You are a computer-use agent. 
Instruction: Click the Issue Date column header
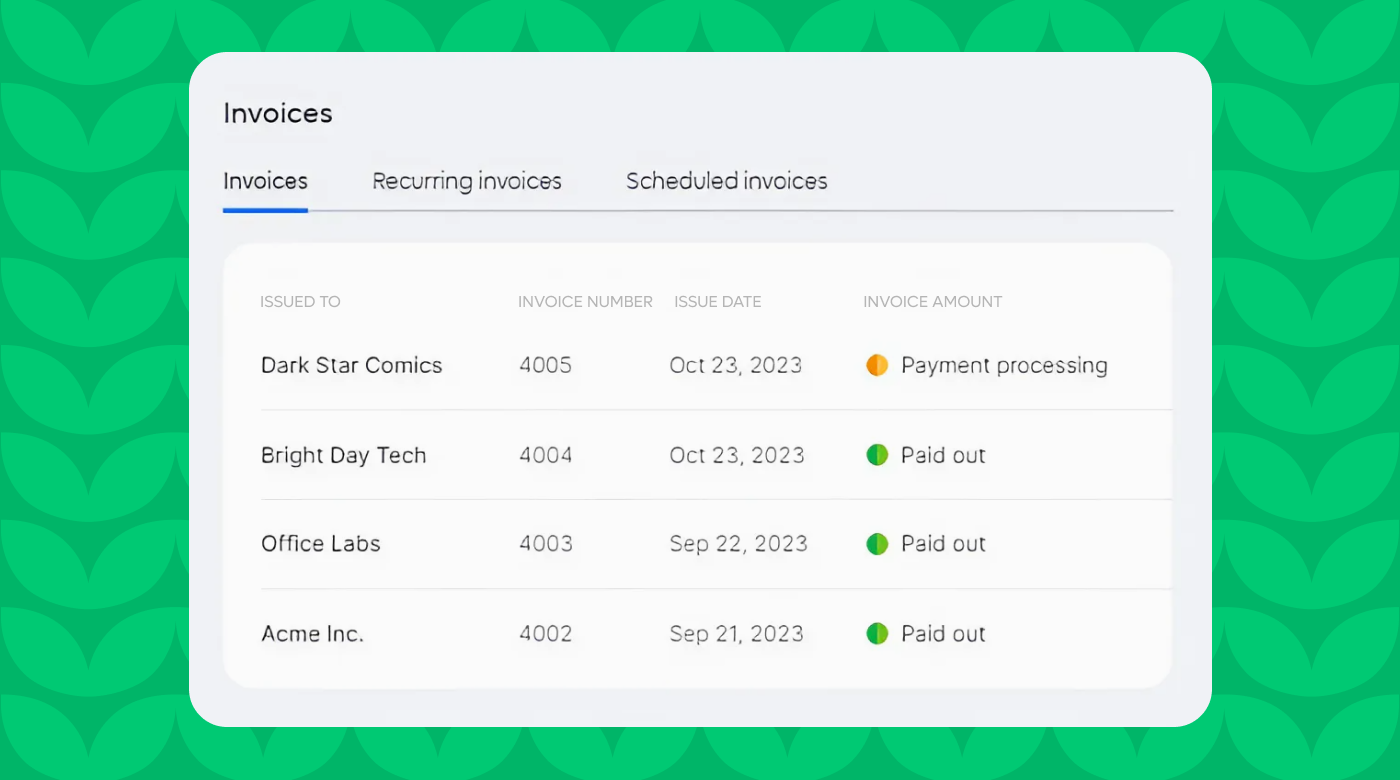[x=717, y=302]
